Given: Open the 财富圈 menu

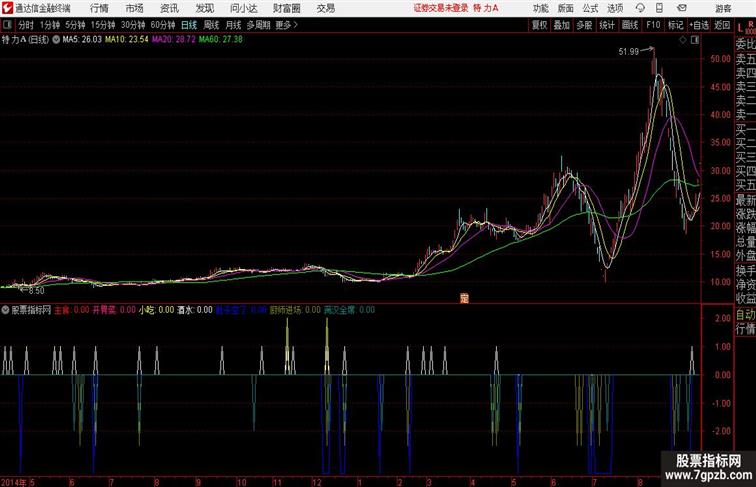Looking at the screenshot, I should click(x=287, y=8).
